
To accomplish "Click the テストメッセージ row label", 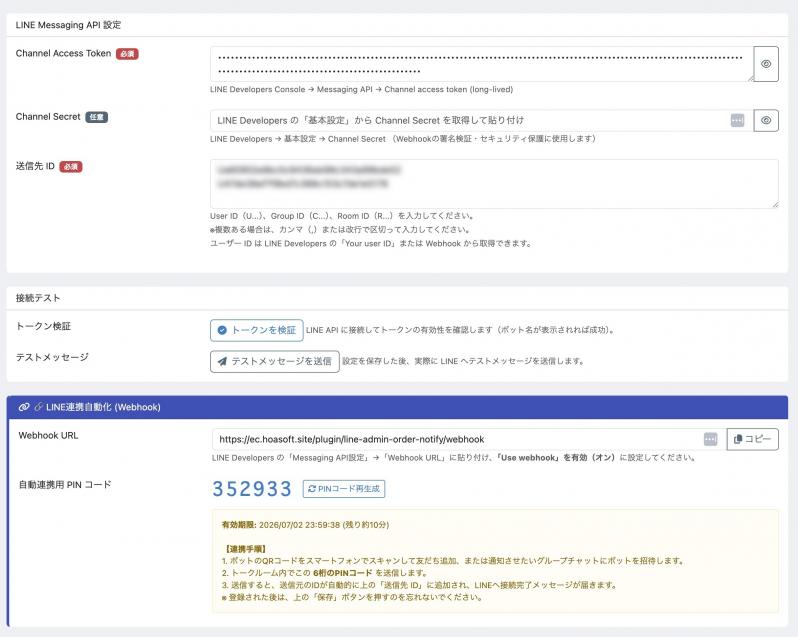I will [x=52, y=357].
